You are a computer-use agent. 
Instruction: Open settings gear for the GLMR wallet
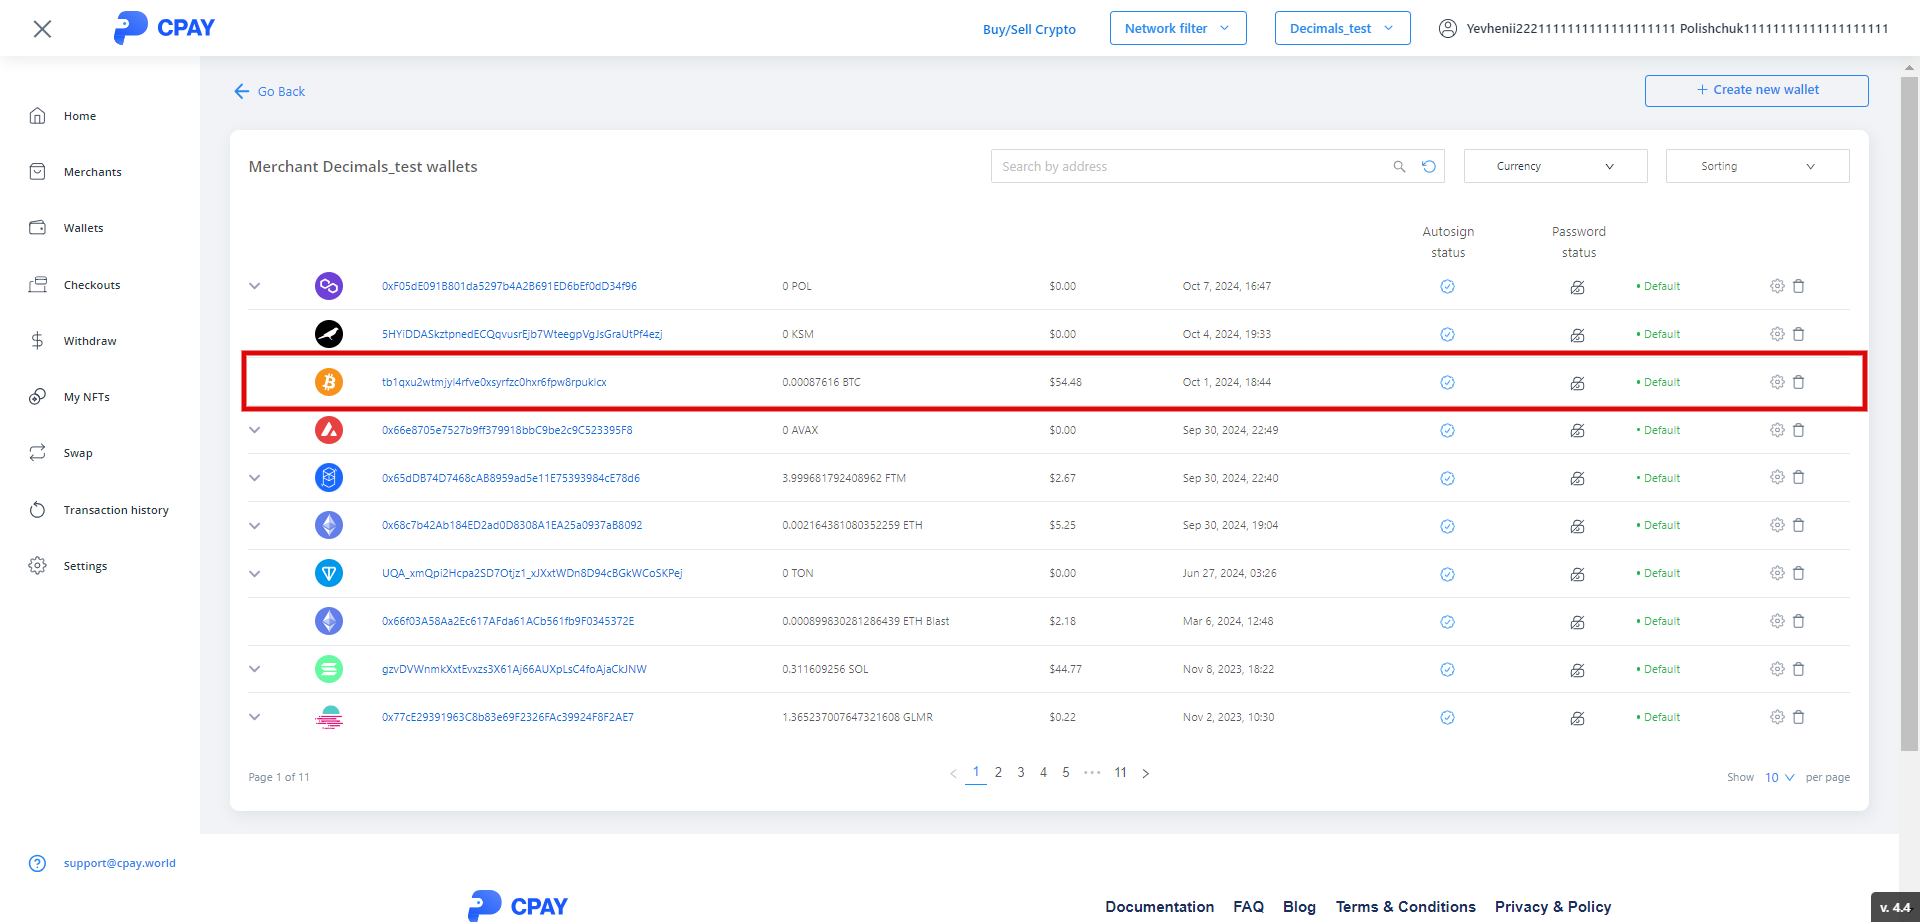1777,717
